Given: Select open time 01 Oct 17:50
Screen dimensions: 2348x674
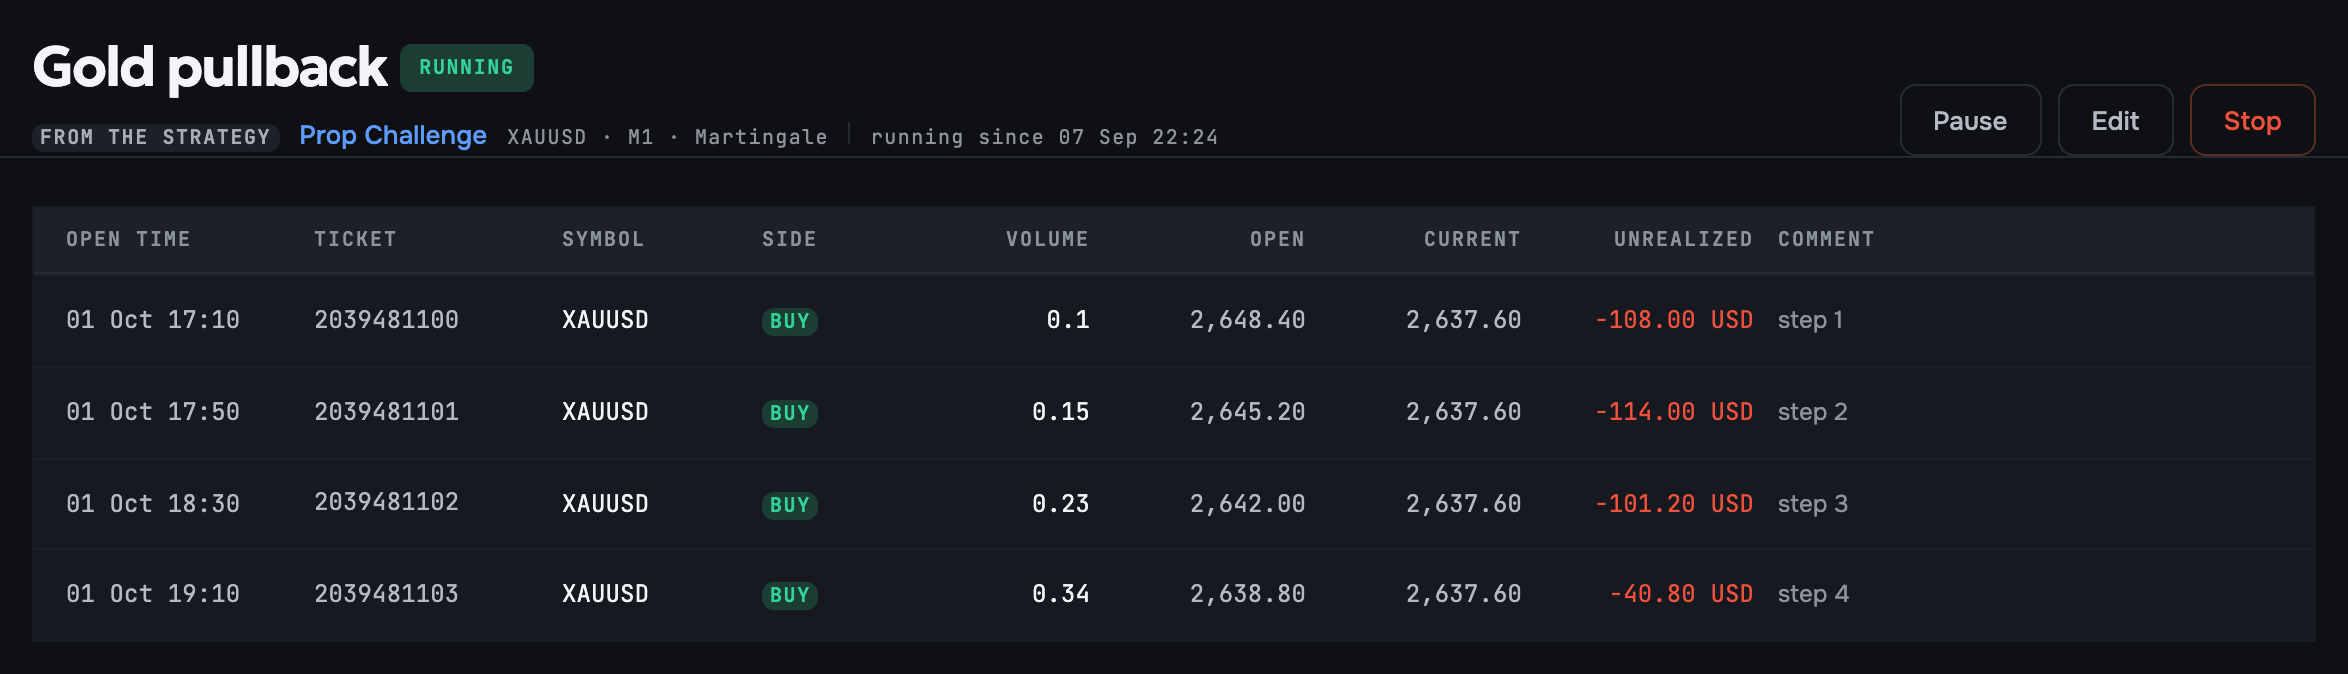Looking at the screenshot, I should (153, 412).
